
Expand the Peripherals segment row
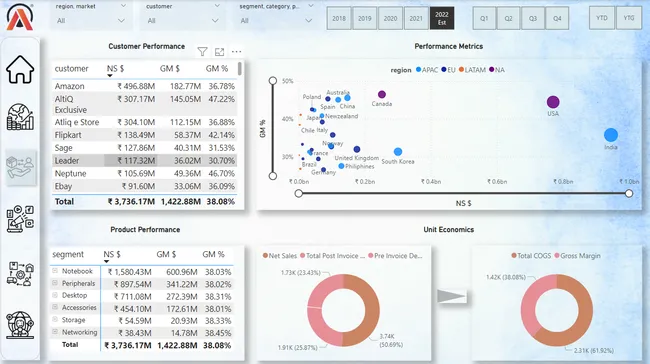click(x=55, y=283)
